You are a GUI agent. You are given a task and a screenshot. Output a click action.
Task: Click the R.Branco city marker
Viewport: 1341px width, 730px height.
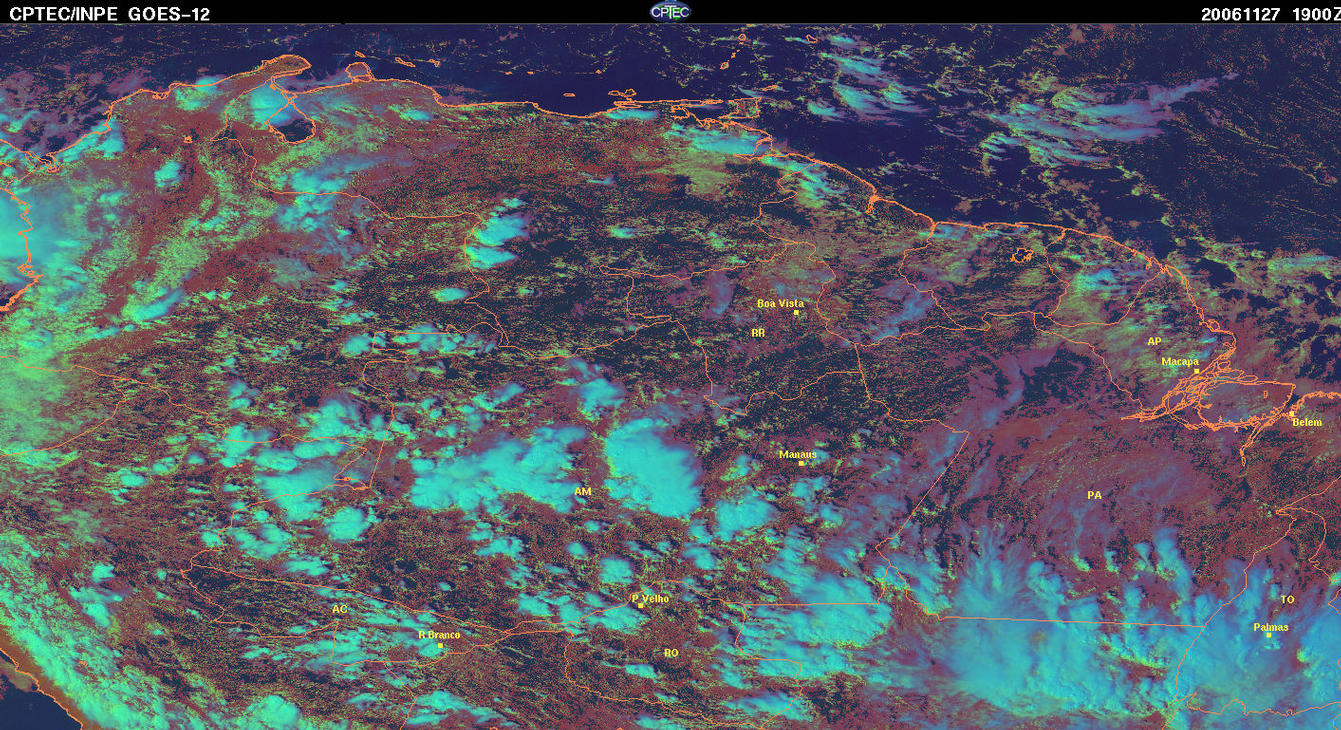point(440,646)
